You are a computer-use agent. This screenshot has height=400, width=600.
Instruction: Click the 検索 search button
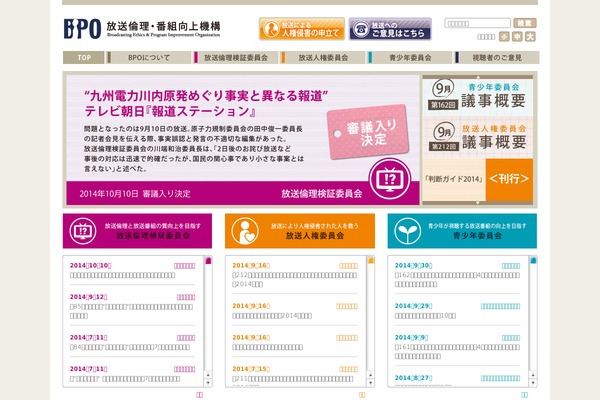(525, 23)
